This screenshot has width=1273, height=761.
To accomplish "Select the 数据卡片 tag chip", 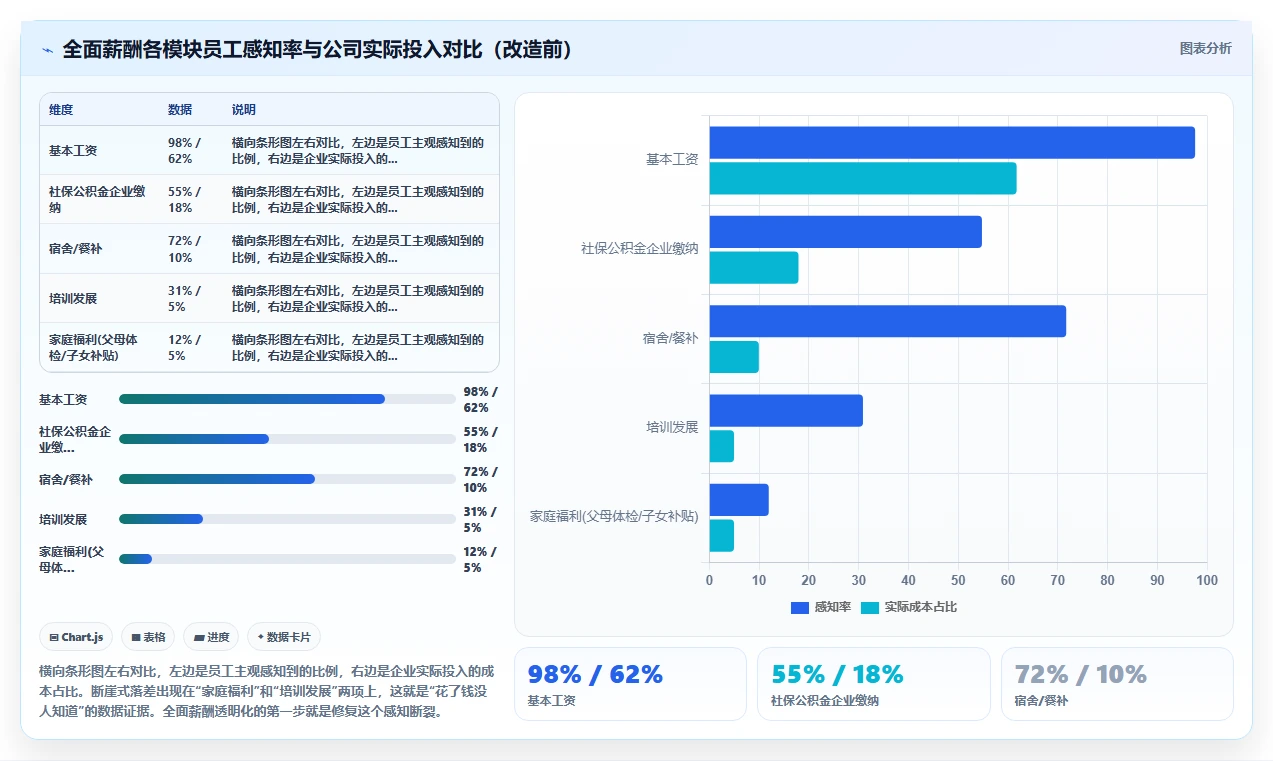I will [x=284, y=637].
